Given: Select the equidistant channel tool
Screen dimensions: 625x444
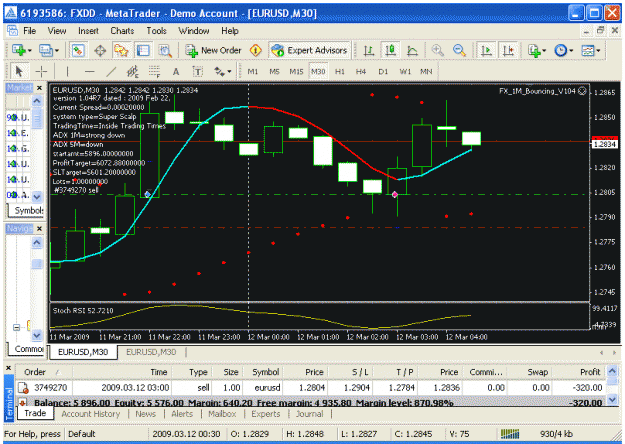Looking at the screenshot, I should (x=133, y=72).
